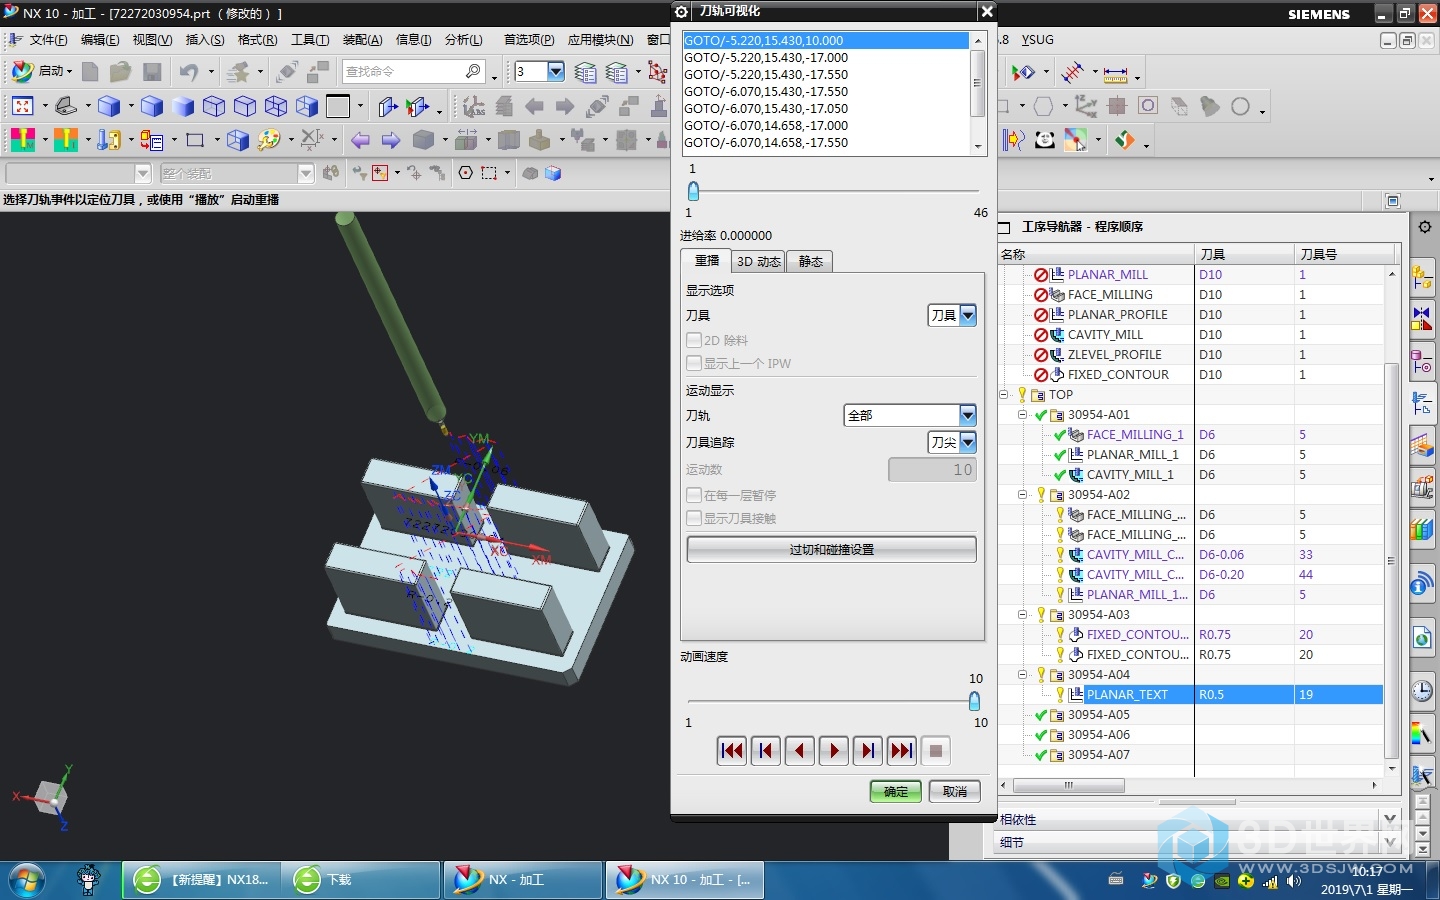The width and height of the screenshot is (1440, 900).
Task: Click the 过切和碰撞设置 button
Action: point(832,550)
